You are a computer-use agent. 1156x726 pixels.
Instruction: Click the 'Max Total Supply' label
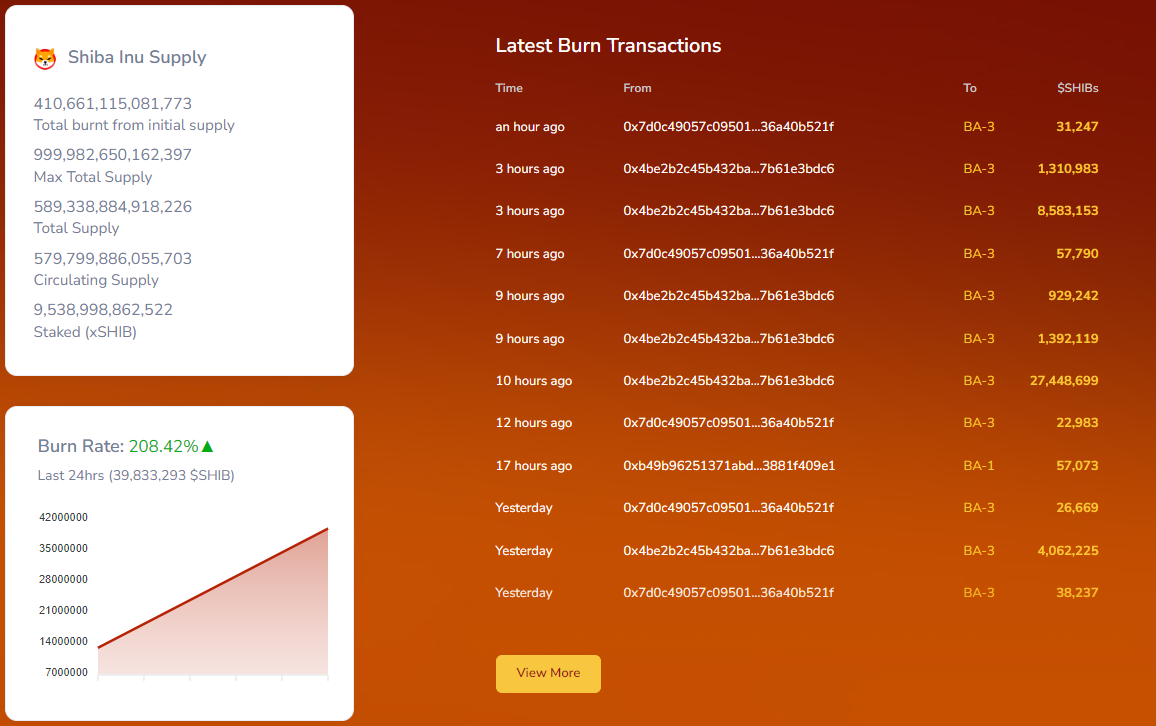tap(93, 177)
